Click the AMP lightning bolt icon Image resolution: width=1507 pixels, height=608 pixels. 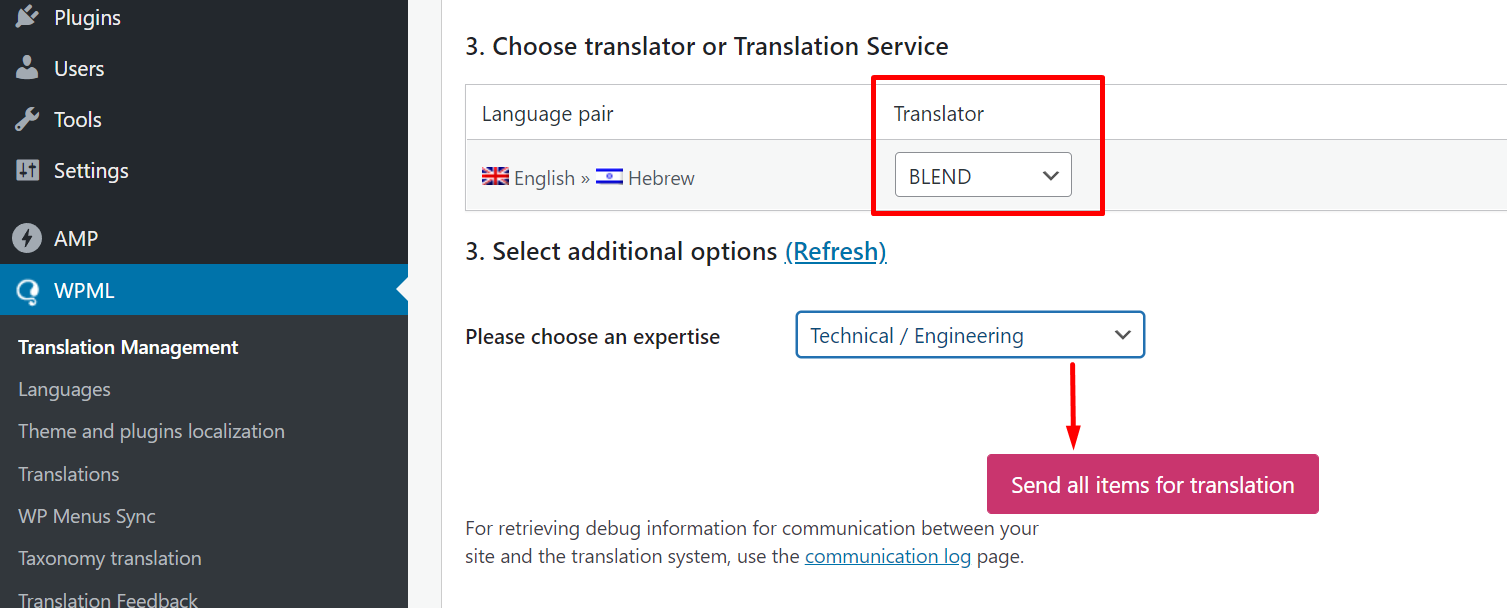click(x=27, y=238)
